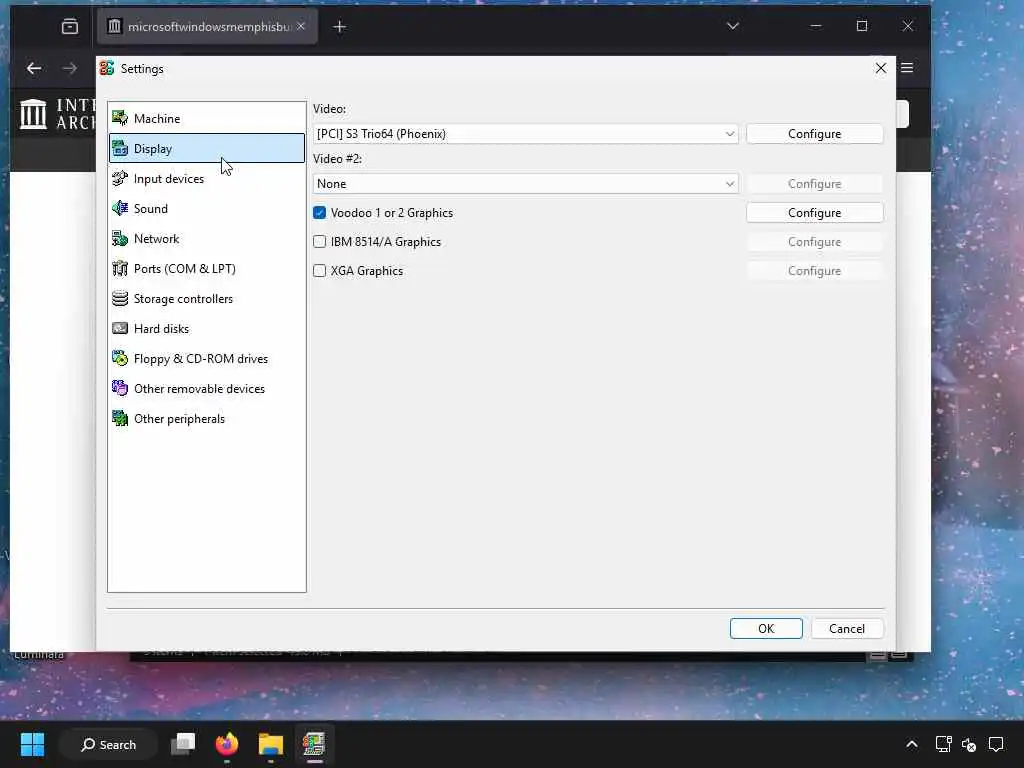
Task: Open the Video #2 dropdown
Action: point(526,184)
